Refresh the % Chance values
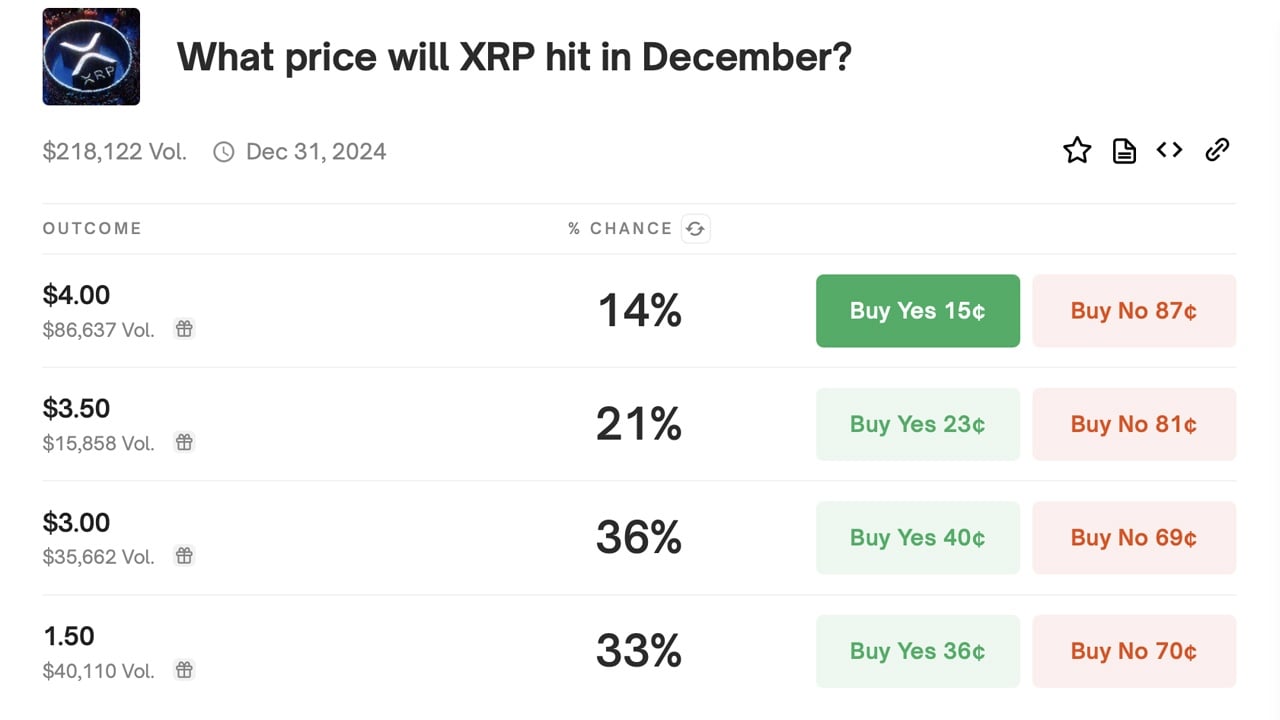The height and width of the screenshot is (720, 1280). pos(696,228)
